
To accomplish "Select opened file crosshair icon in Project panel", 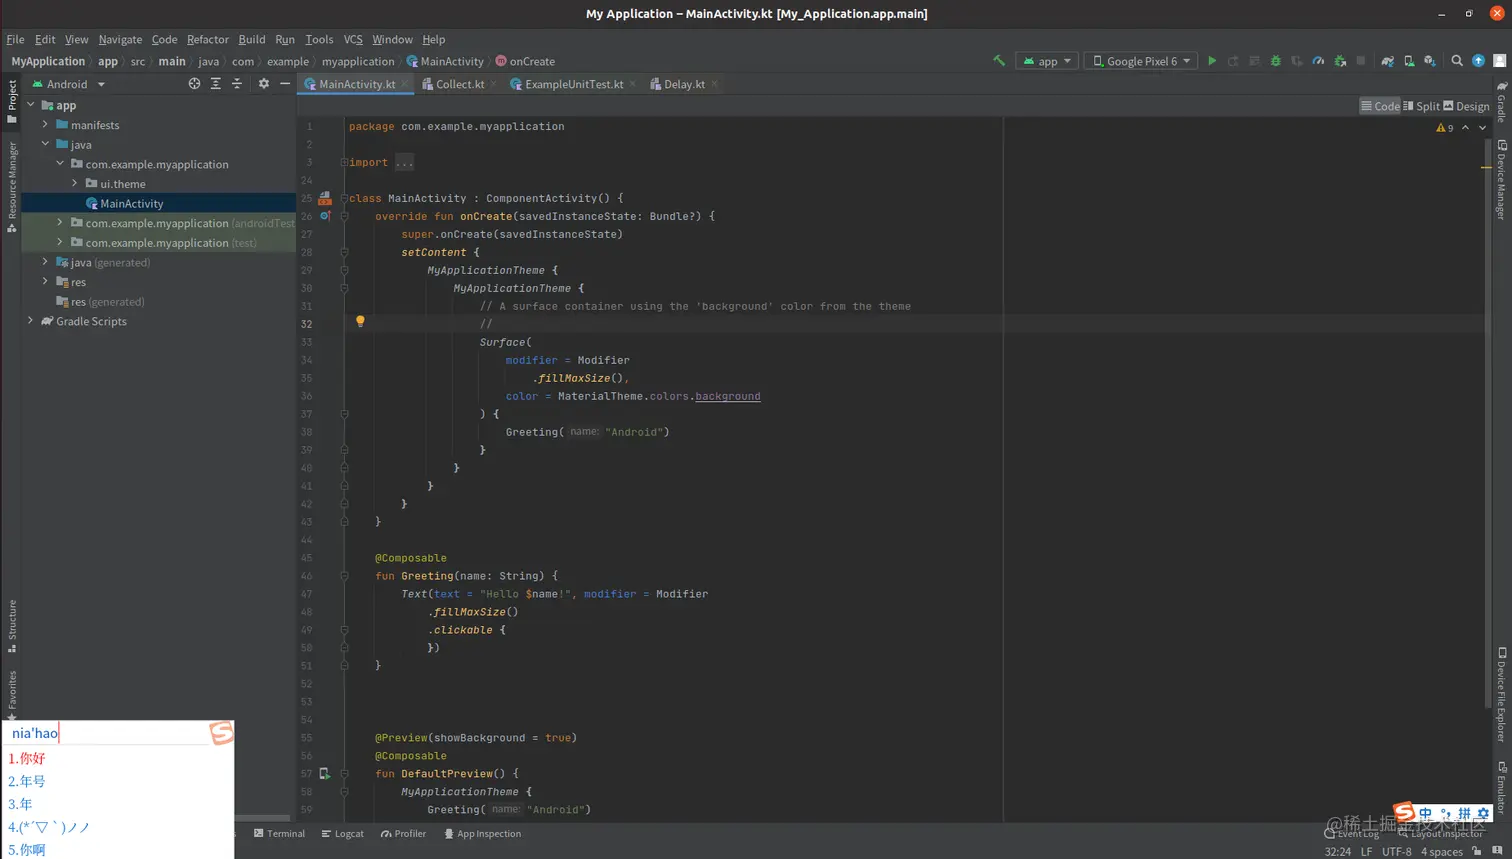I will (x=194, y=84).
